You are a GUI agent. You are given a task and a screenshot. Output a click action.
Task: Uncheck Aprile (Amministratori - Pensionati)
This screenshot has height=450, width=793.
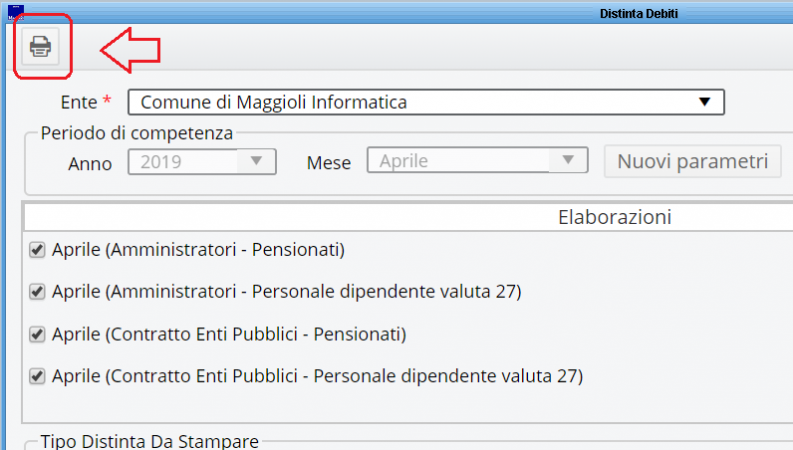click(37, 250)
